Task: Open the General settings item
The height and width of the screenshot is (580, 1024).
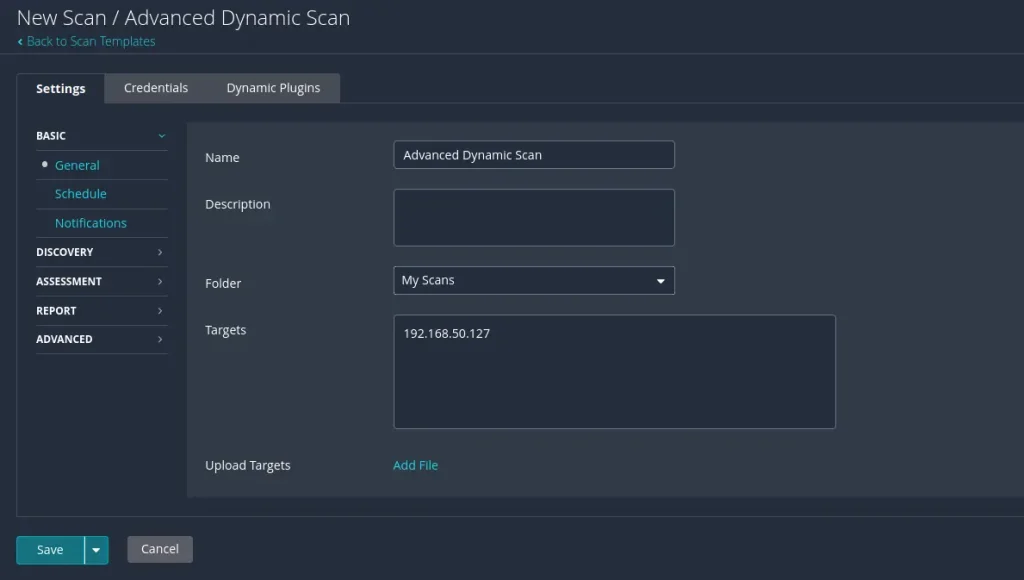Action: coord(77,165)
